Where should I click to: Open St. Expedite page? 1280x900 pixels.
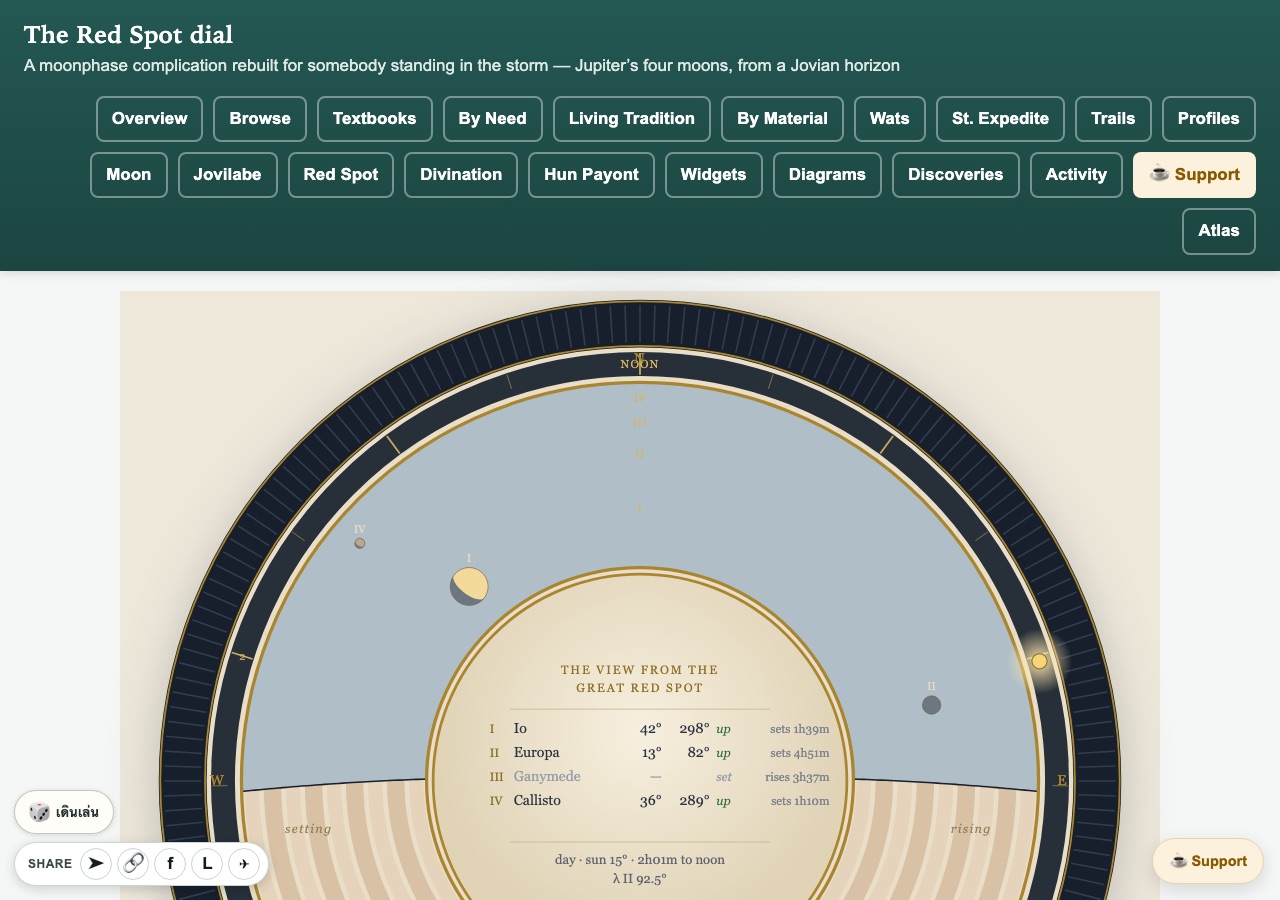point(1001,119)
